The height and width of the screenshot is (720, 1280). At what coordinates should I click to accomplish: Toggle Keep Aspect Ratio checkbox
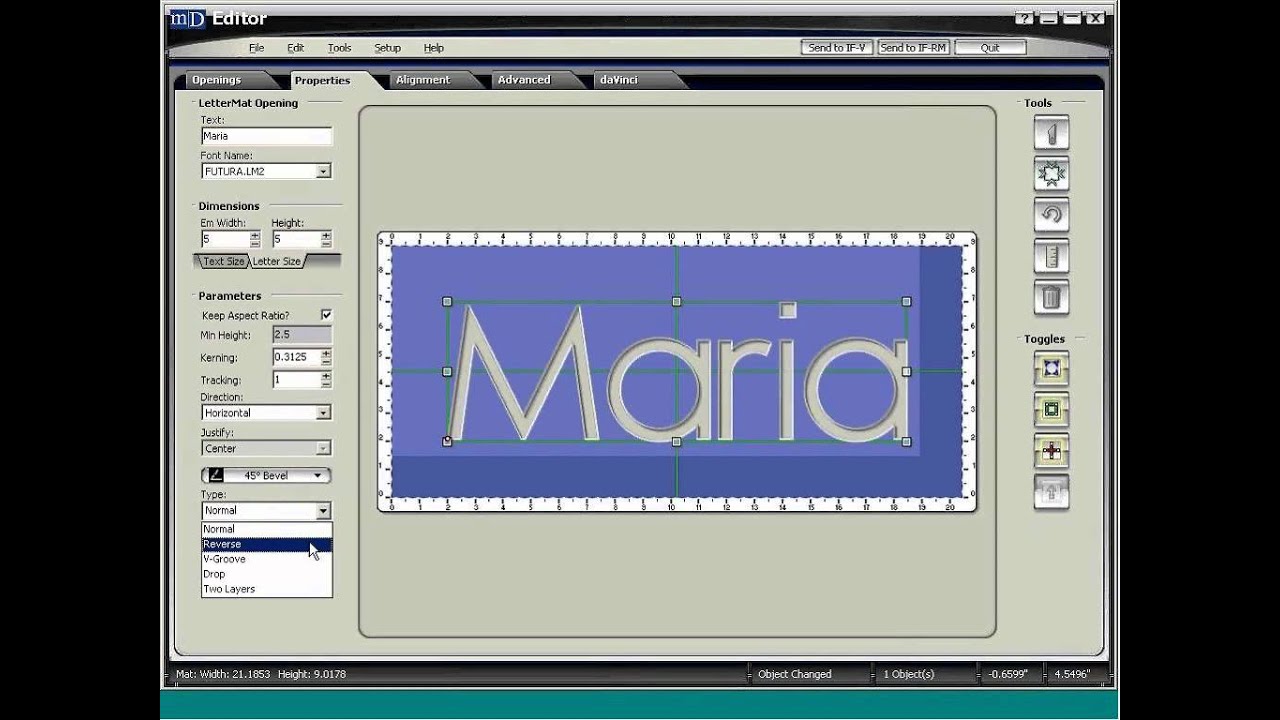pyautogui.click(x=326, y=315)
